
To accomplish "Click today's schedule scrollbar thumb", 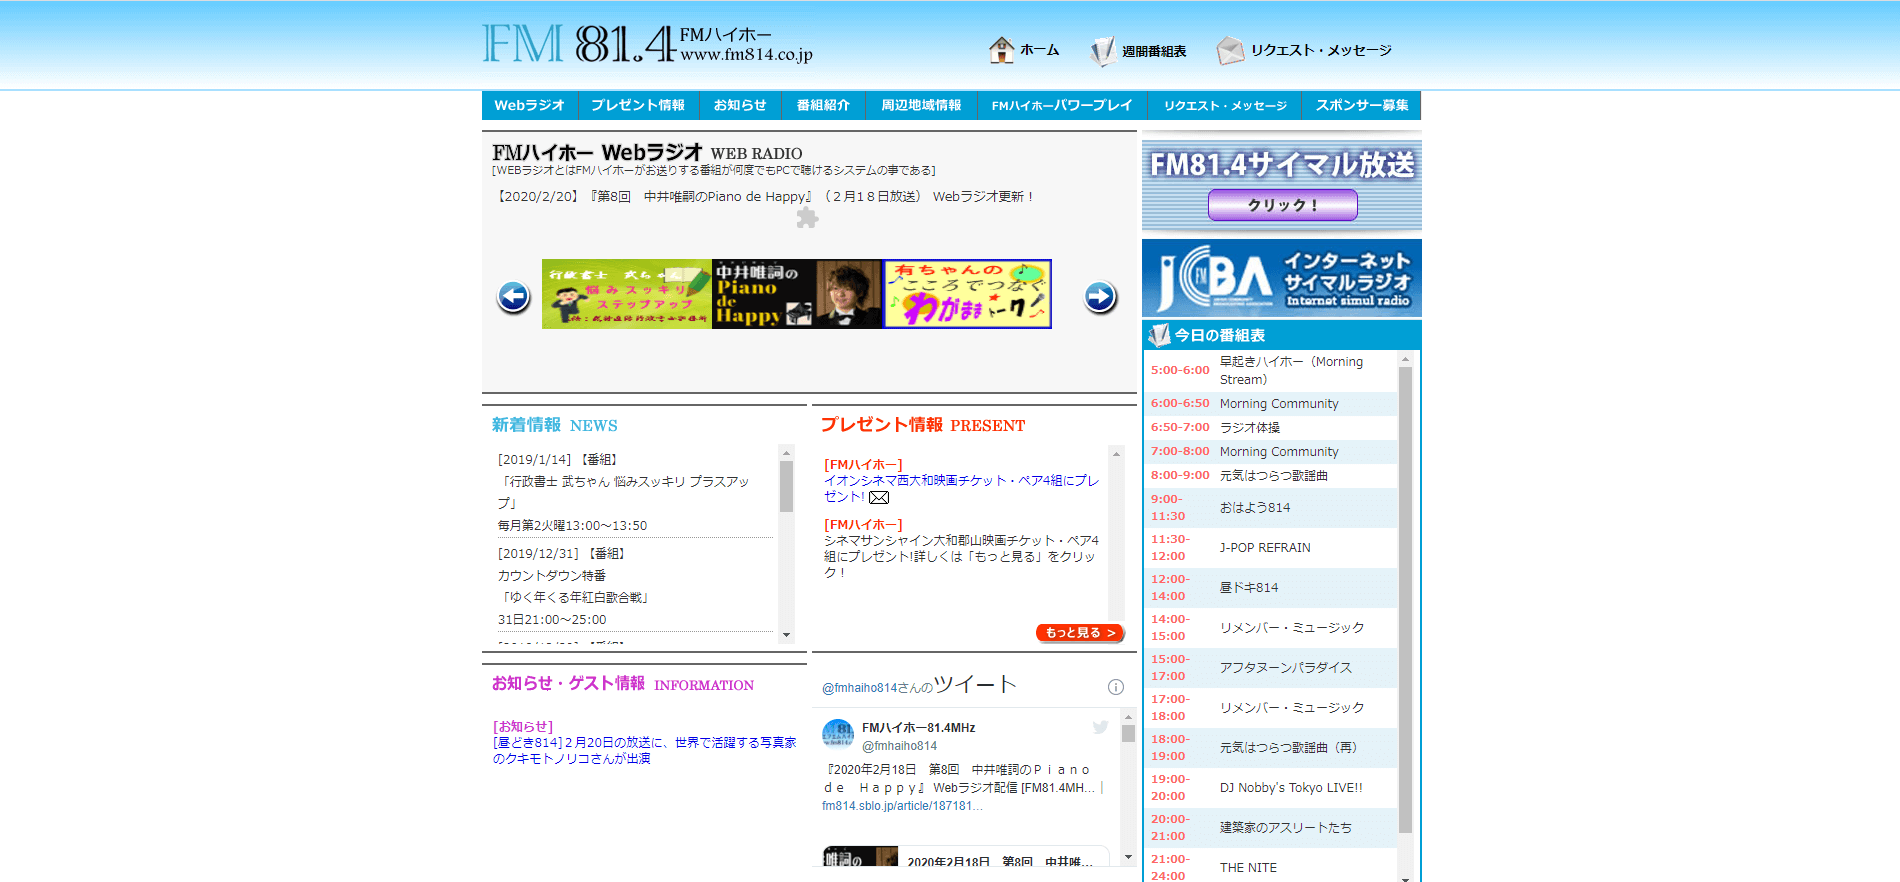I will point(1405,600).
